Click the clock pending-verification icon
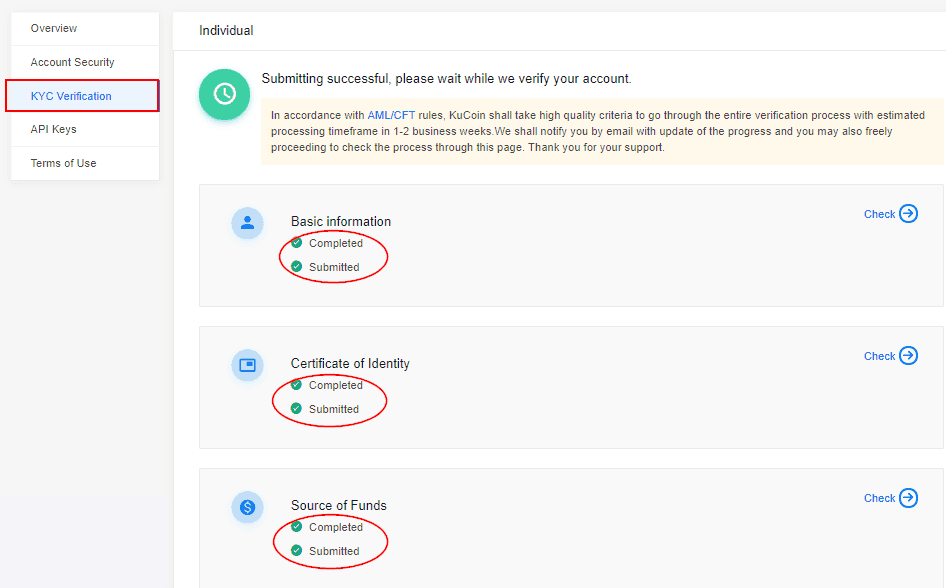The image size is (946, 588). click(224, 94)
